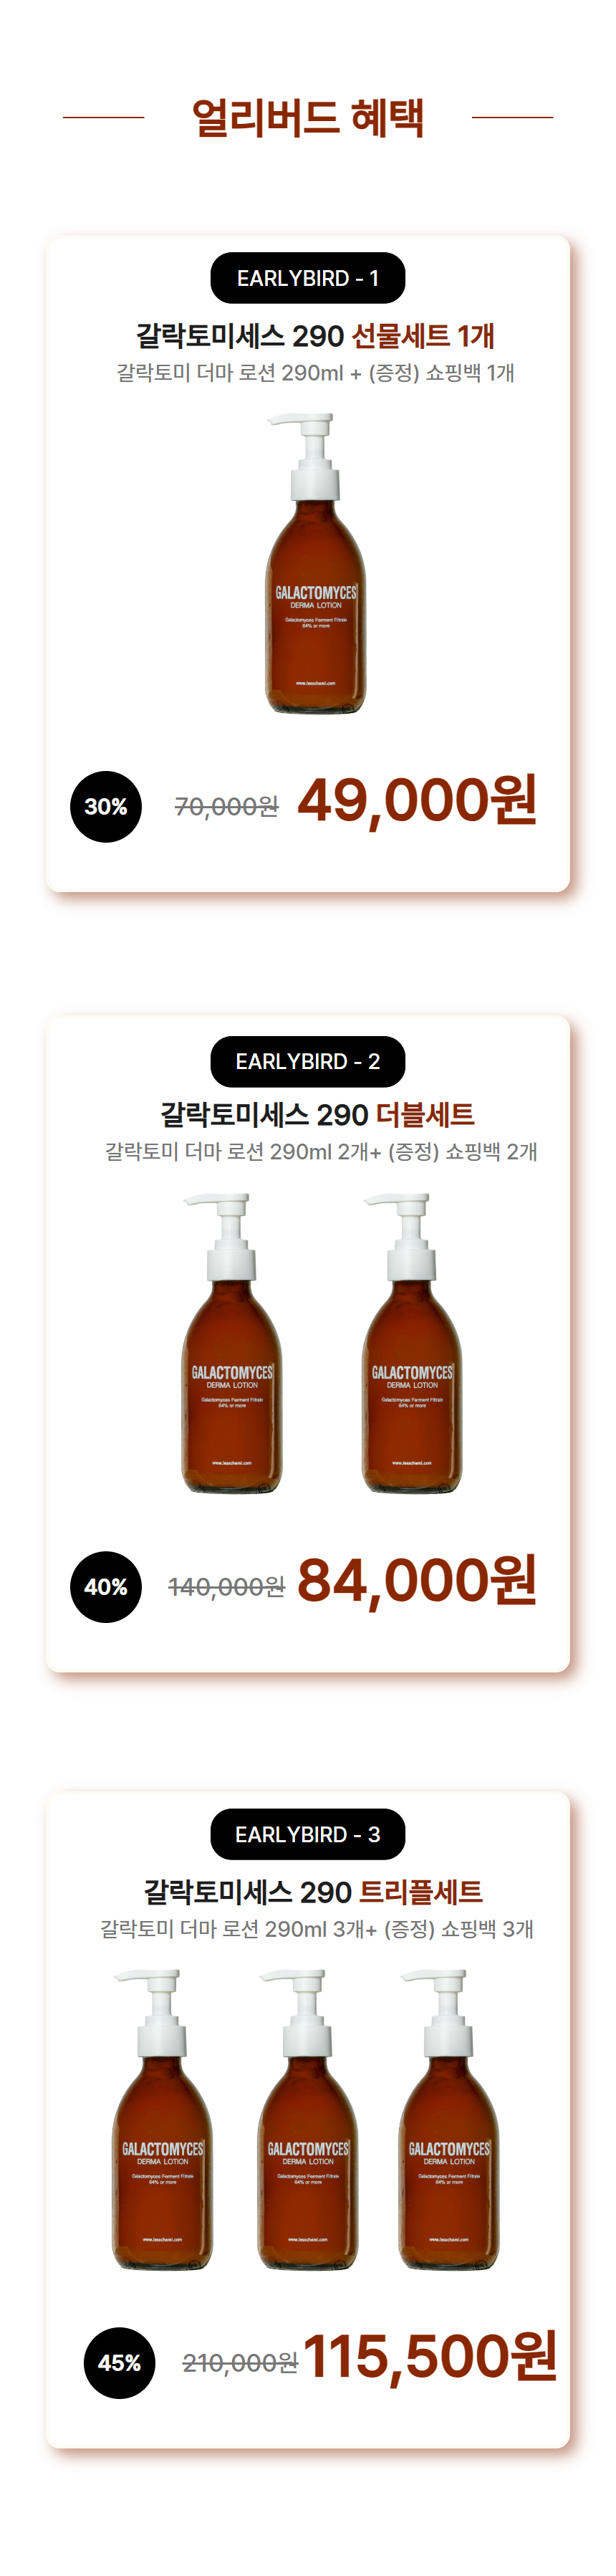Click the EARLYBIRD - 3 black label
Viewport: 616px width, 2576px height.
pos(307,1834)
